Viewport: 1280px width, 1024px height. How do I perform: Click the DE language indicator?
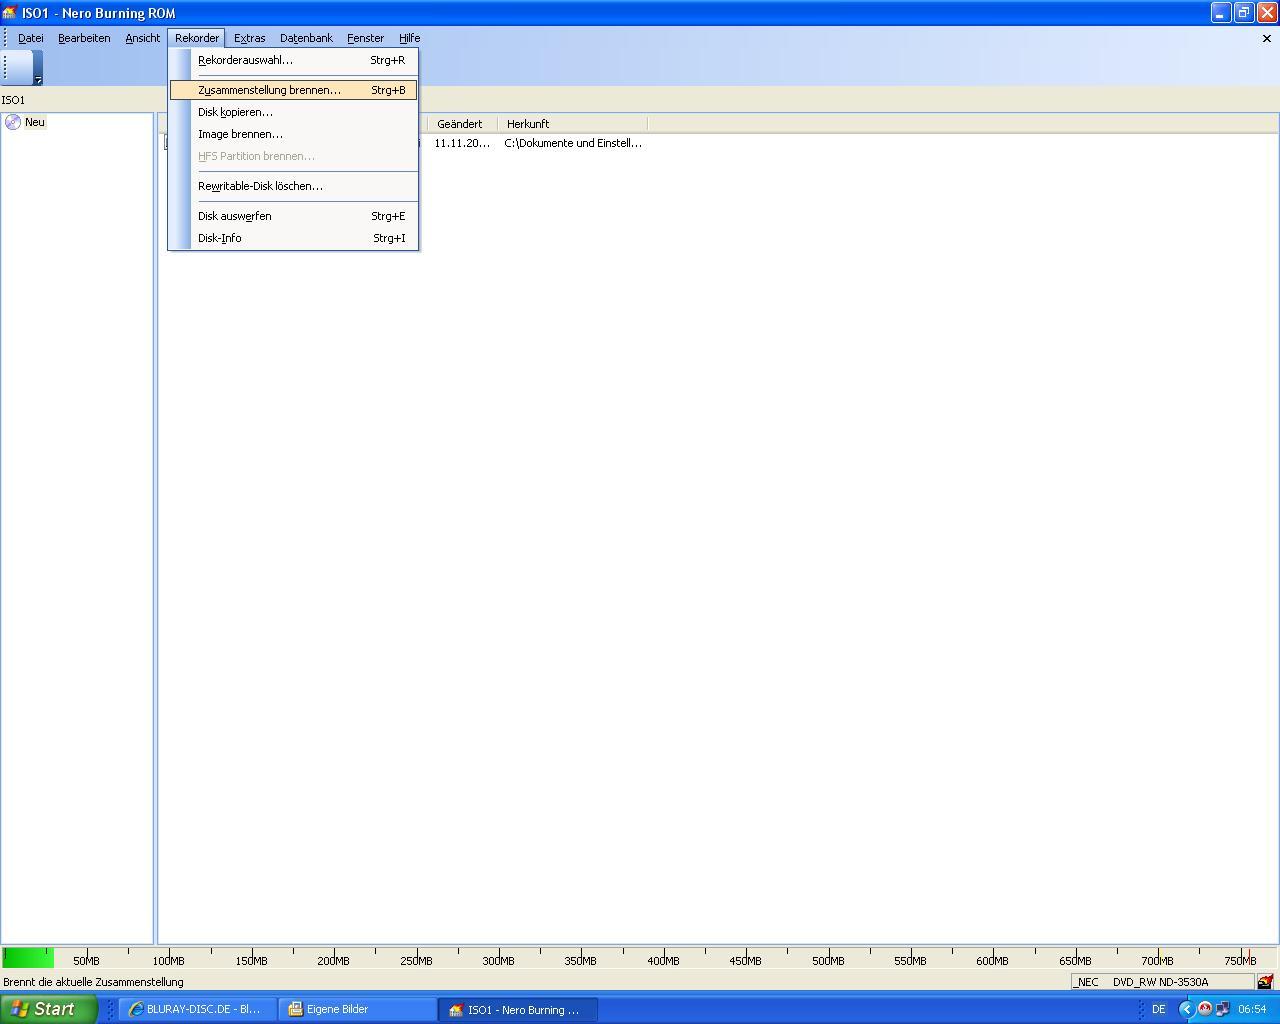pyautogui.click(x=1158, y=1009)
